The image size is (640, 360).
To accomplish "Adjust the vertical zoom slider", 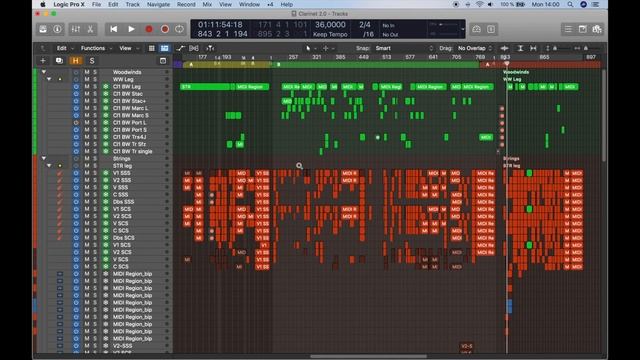I will (558, 48).
